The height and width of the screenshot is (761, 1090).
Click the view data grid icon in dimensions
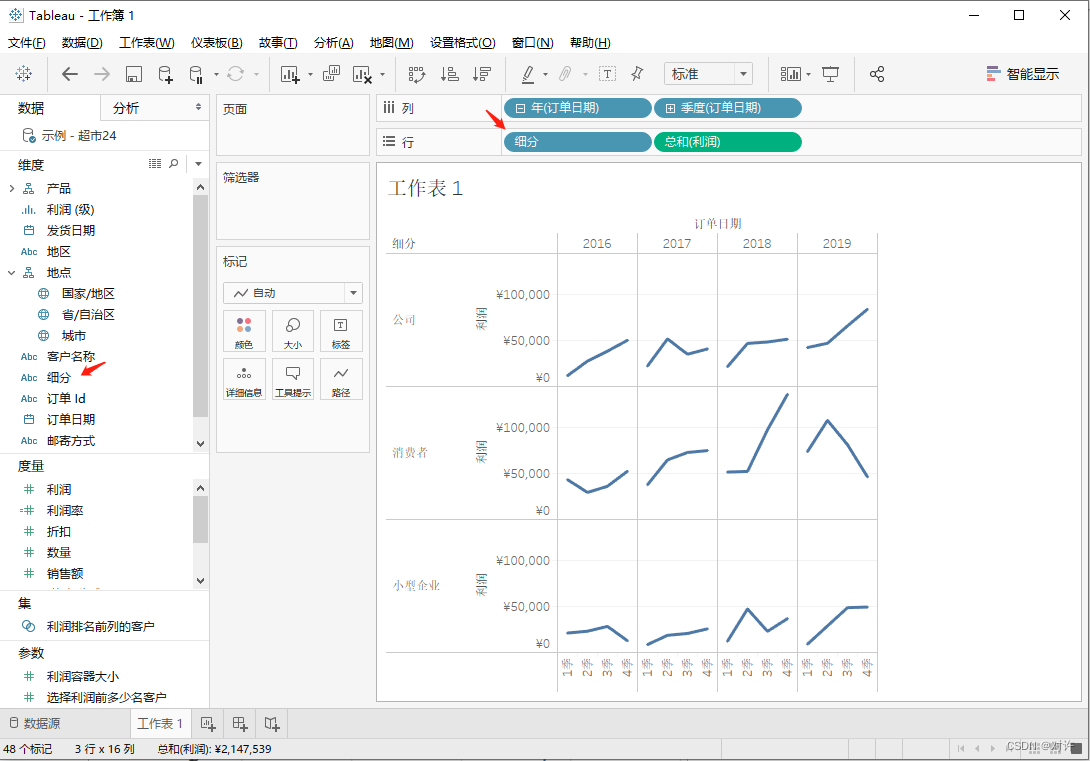[x=155, y=164]
